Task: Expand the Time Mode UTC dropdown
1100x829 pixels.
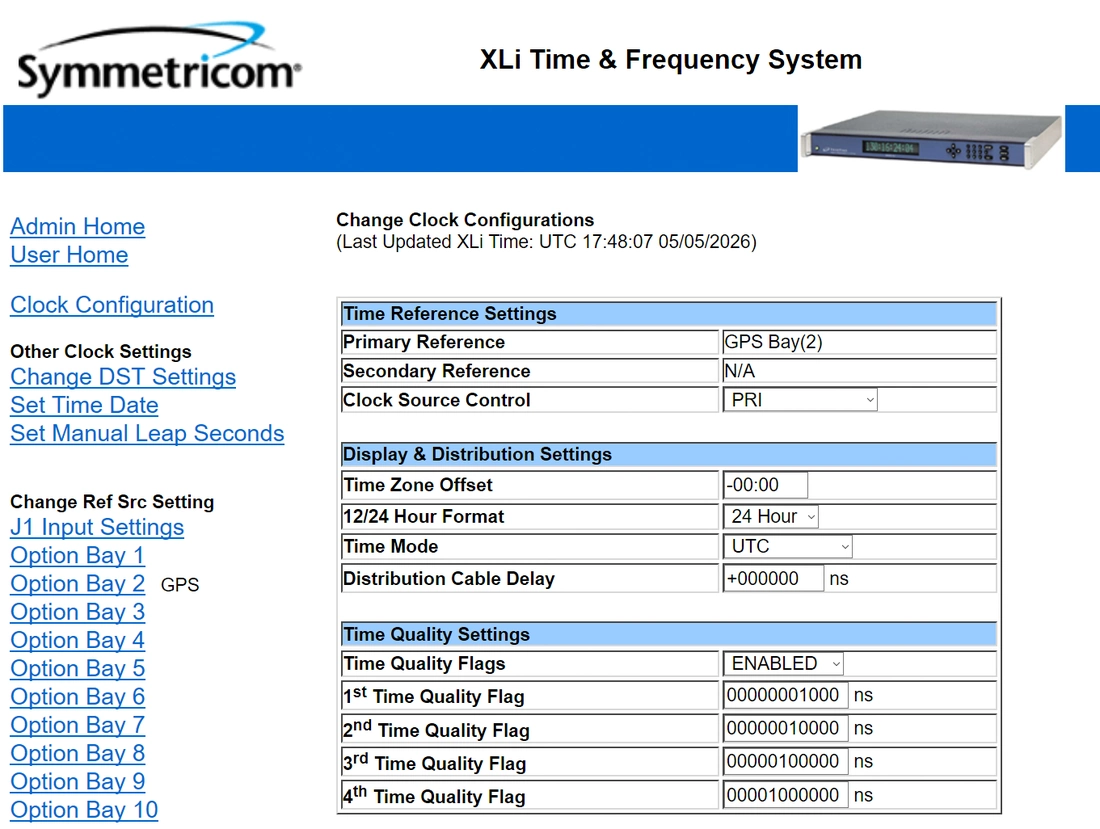Action: (x=788, y=546)
